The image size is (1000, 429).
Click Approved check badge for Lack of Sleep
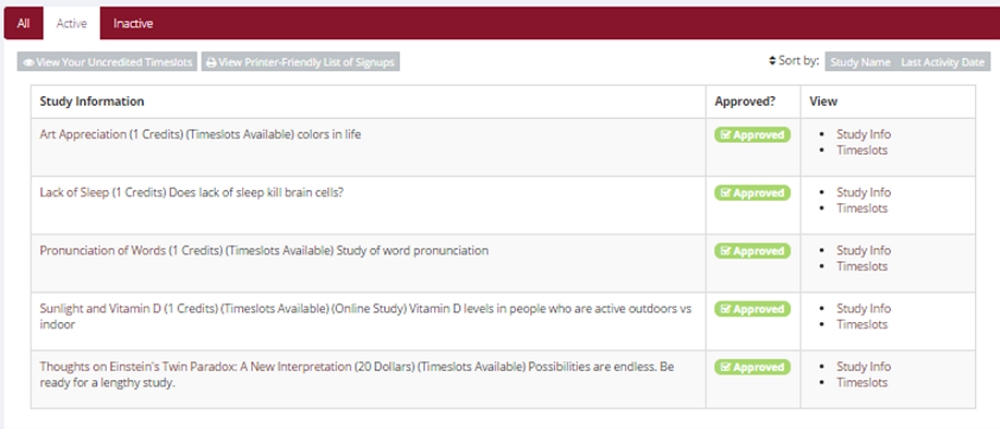coord(752,193)
